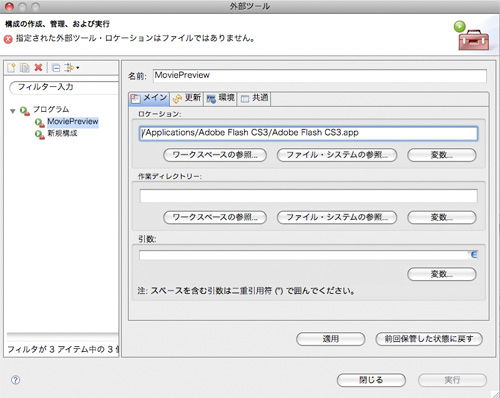Open 変数 variables for arguments
The height and width of the screenshot is (398, 500).
click(x=442, y=274)
